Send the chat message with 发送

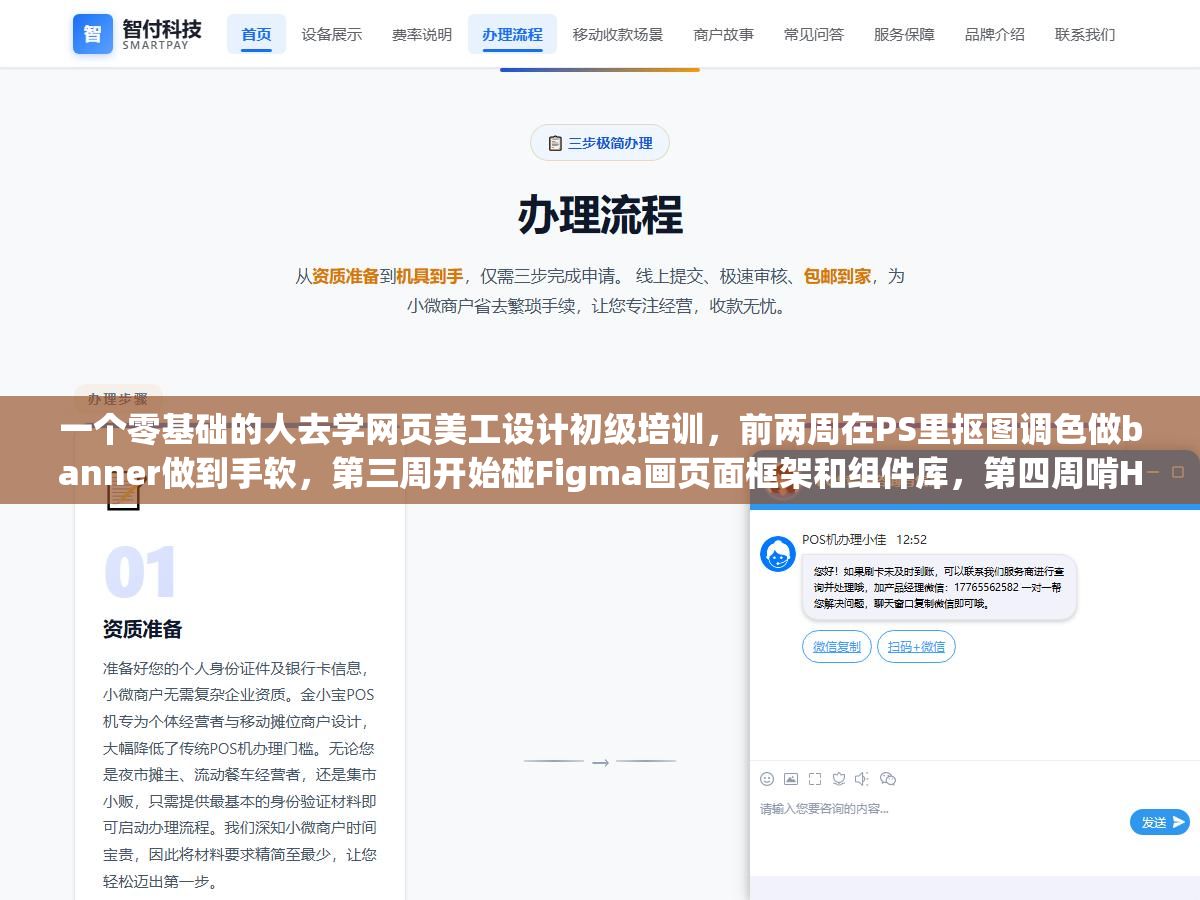click(x=1159, y=822)
